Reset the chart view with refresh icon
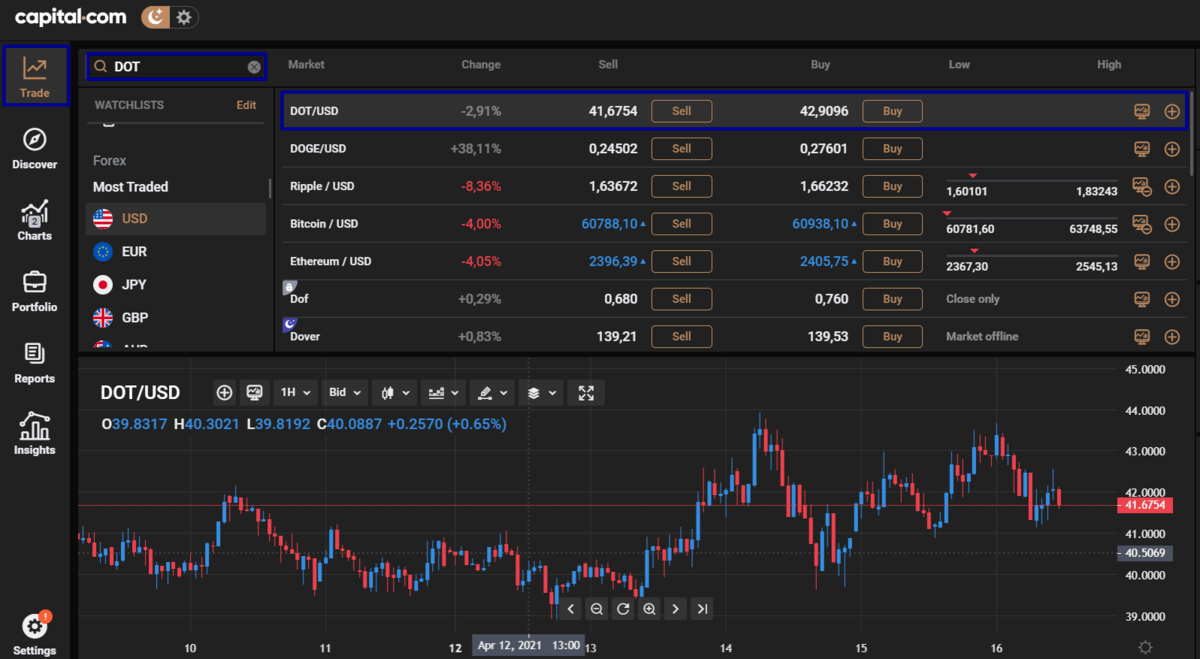Image resolution: width=1200 pixels, height=659 pixels. (x=623, y=608)
